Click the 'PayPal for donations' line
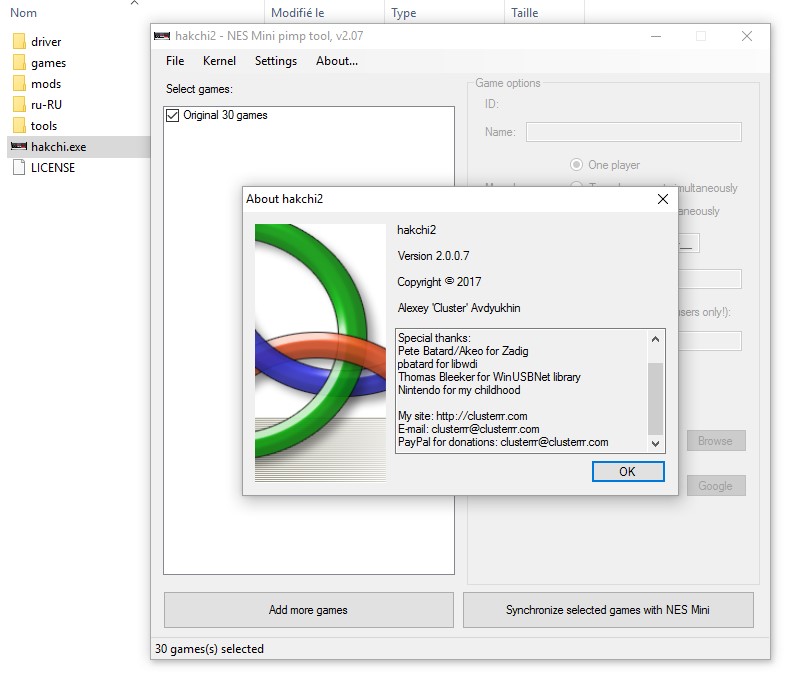The height and width of the screenshot is (693, 787). 503,442
